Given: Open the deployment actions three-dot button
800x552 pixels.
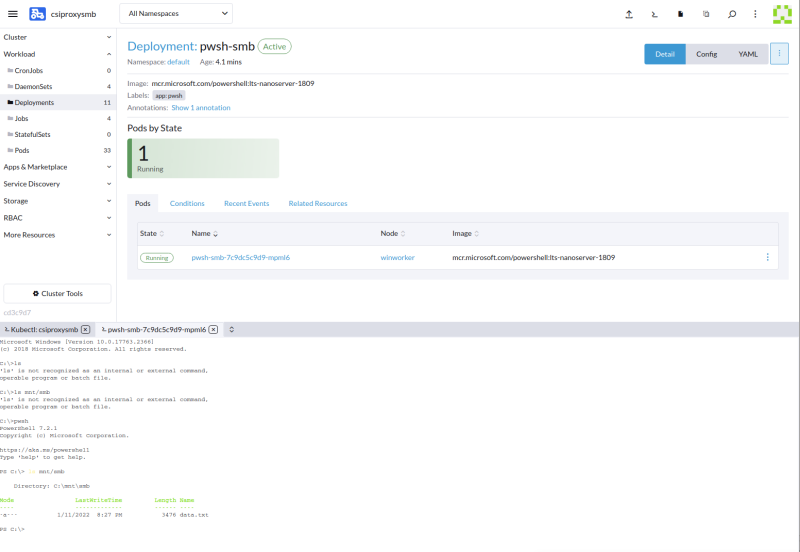Looking at the screenshot, I should coord(779,54).
